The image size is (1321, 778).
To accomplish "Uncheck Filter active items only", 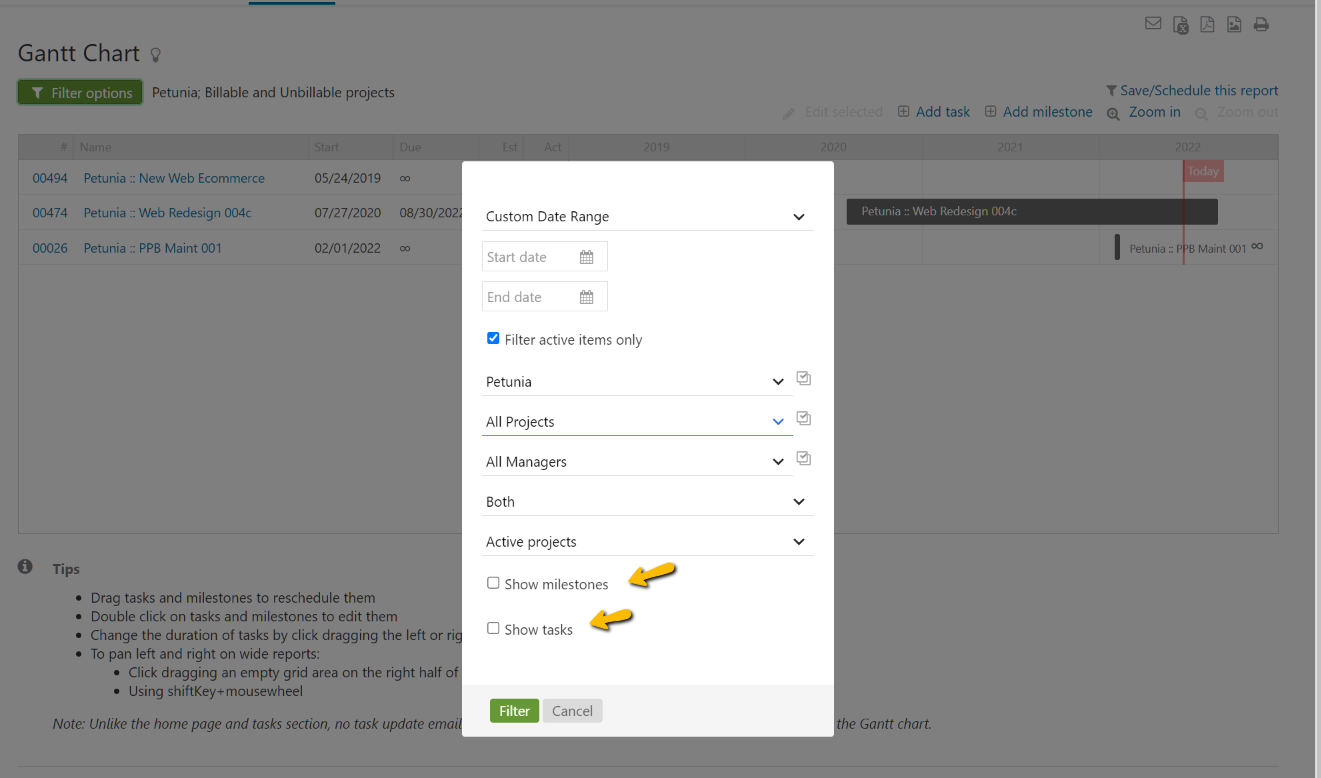I will coord(493,339).
